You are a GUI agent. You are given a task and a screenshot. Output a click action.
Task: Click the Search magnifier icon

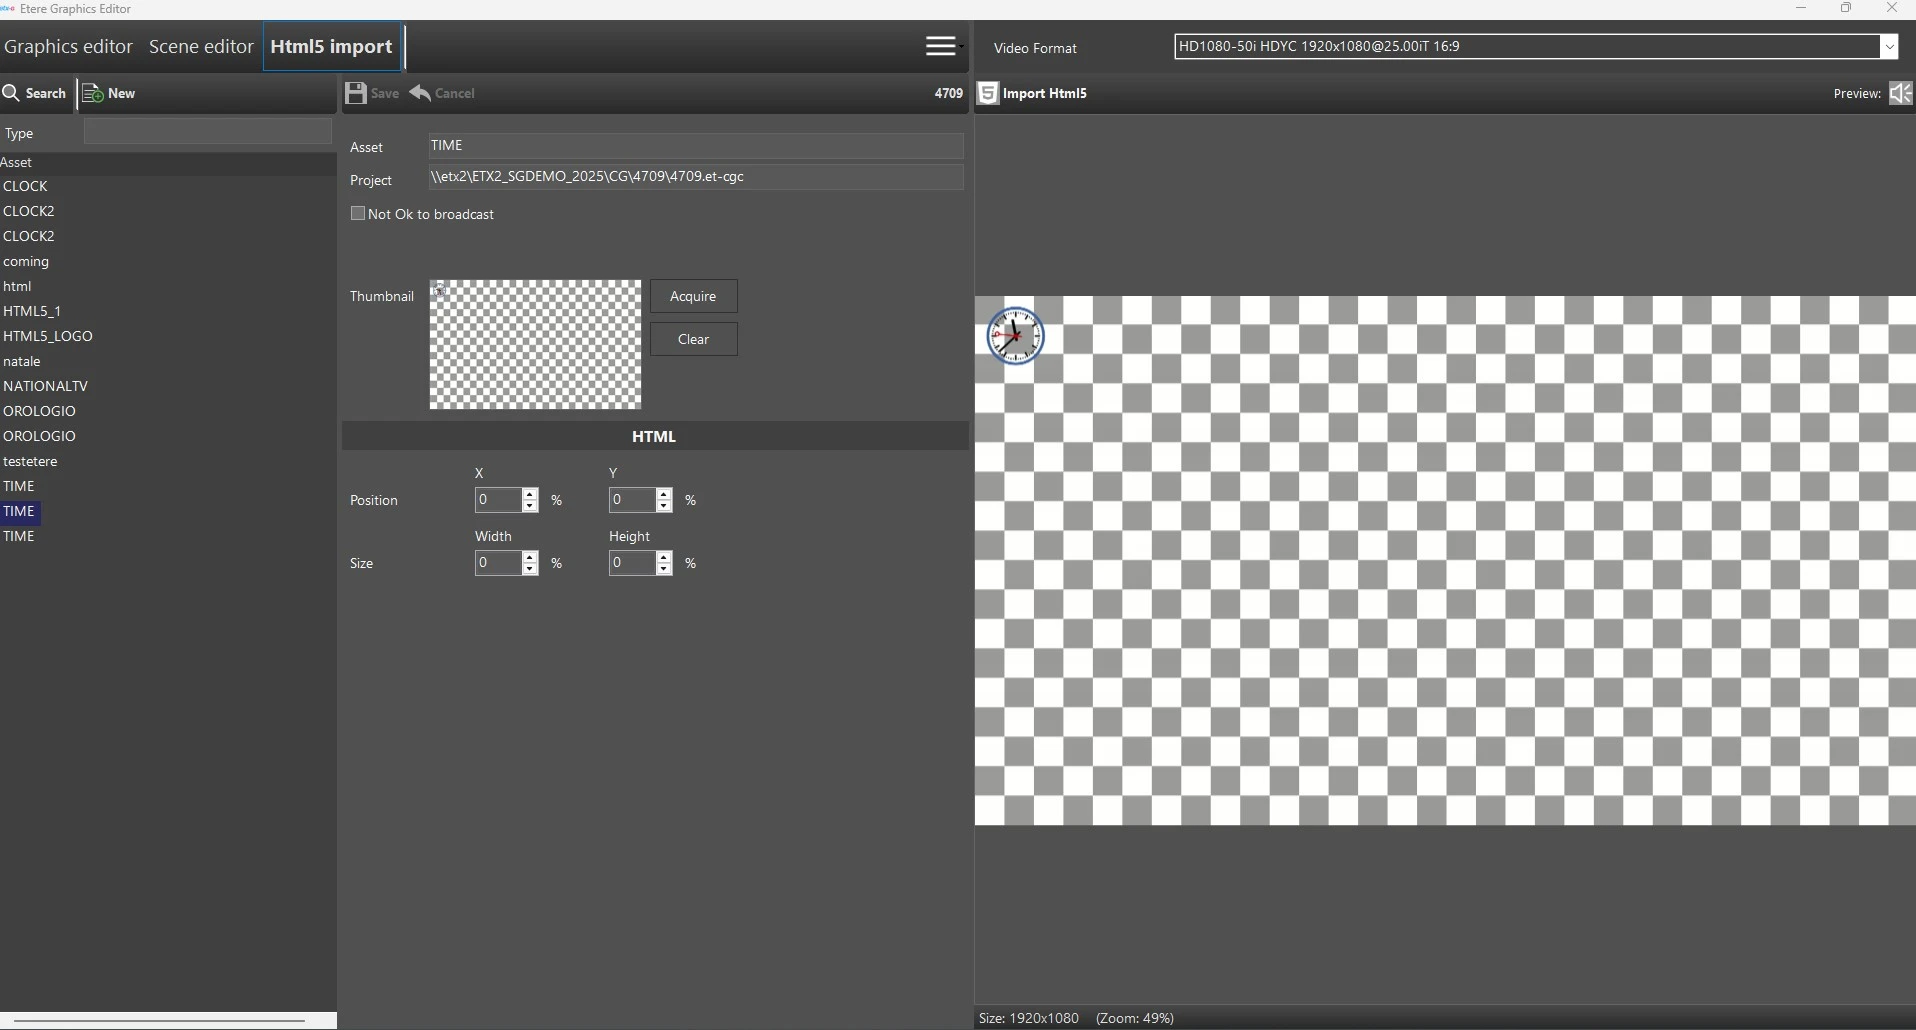12,93
